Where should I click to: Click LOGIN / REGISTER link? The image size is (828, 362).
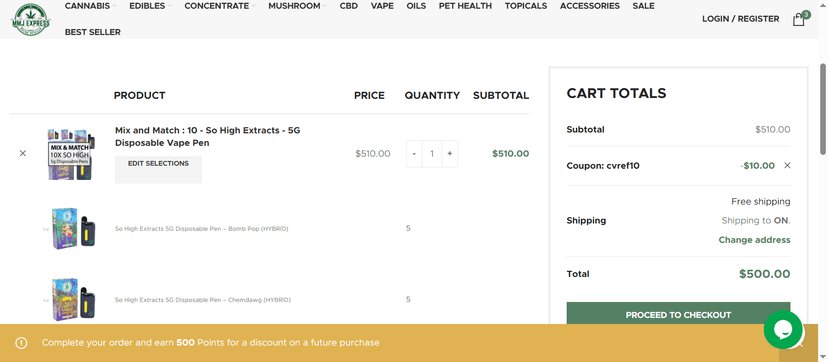point(740,19)
